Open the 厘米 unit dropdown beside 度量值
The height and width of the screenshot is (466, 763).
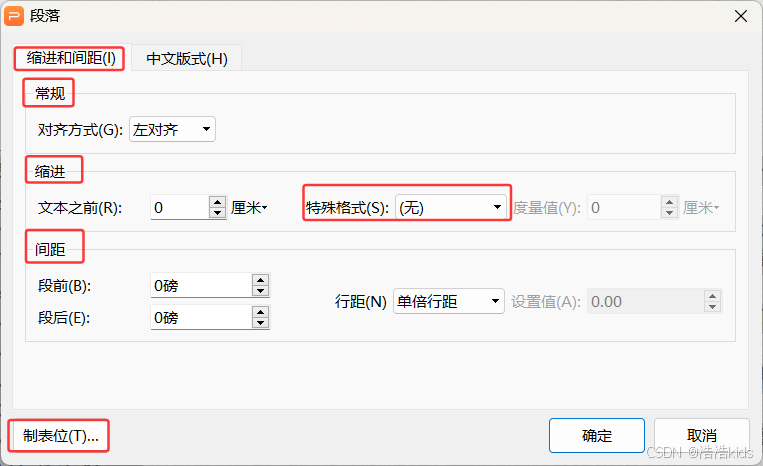point(701,208)
